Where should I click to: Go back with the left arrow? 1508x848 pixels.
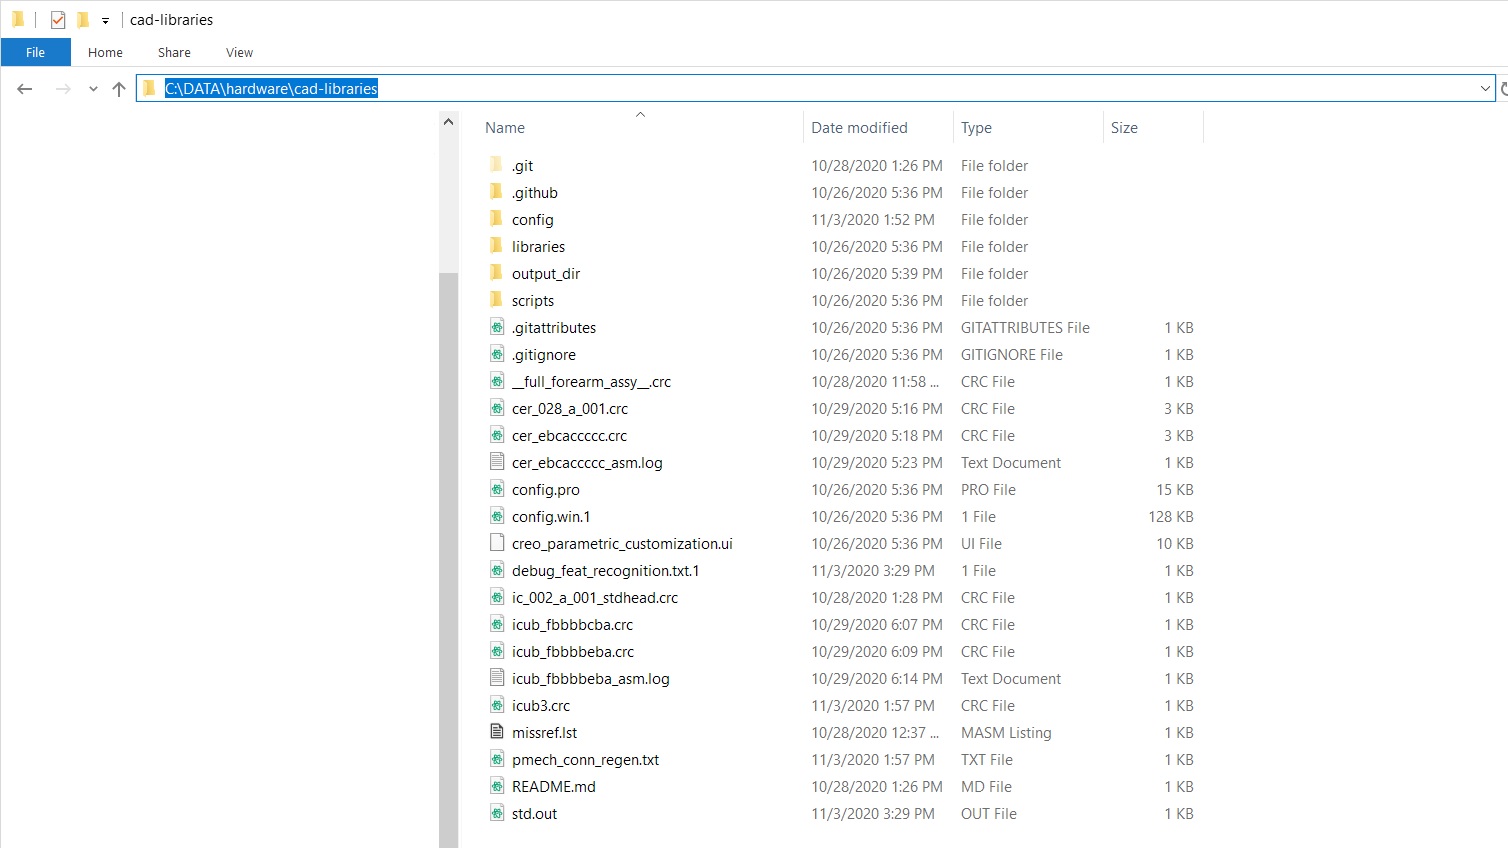(x=25, y=89)
